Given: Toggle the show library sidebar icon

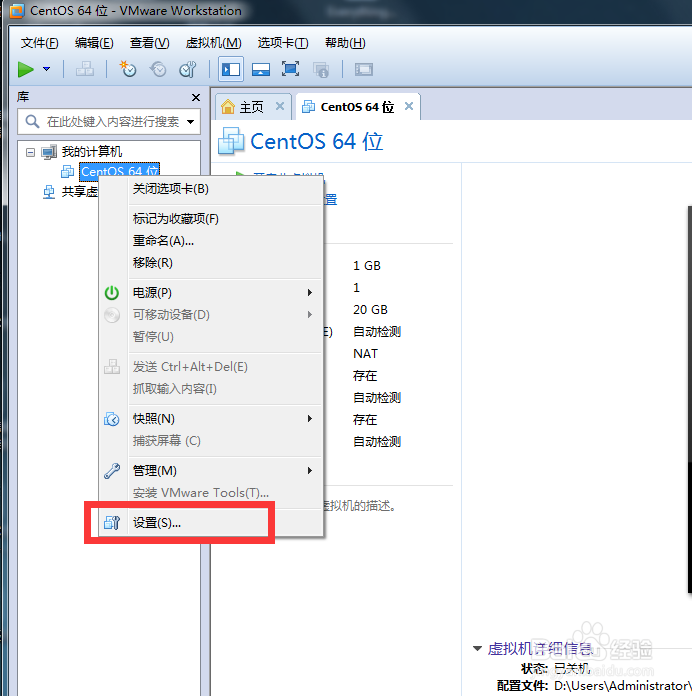Looking at the screenshot, I should coord(231,69).
